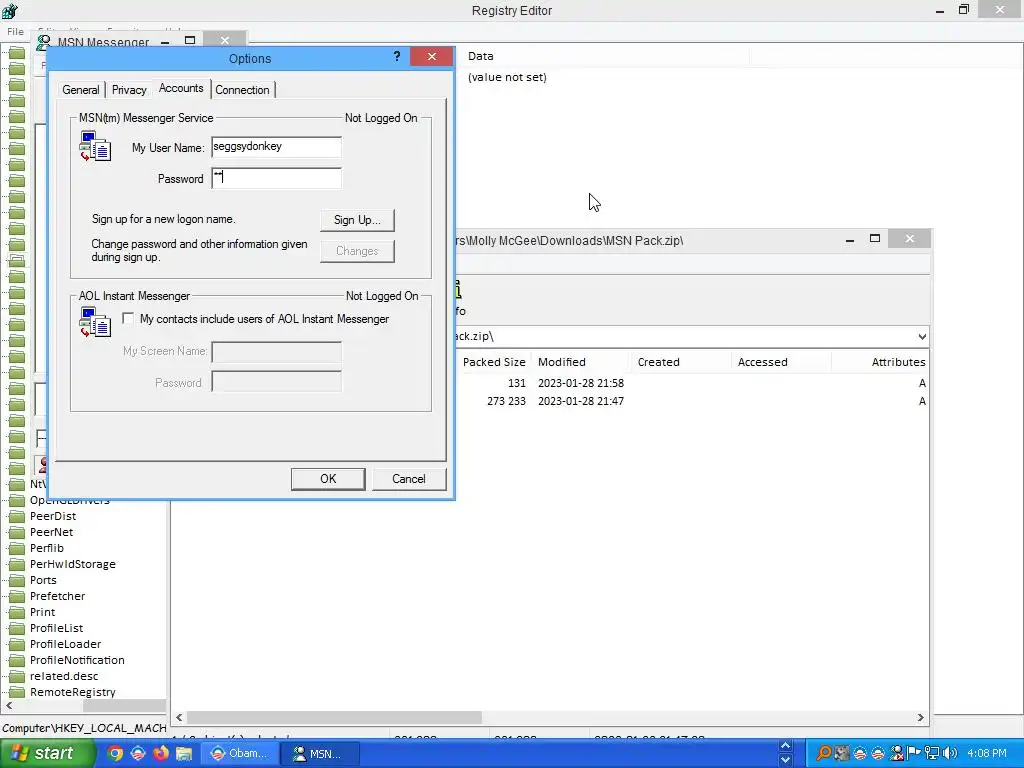Image resolution: width=1024 pixels, height=768 pixels.
Task: Select the PeerNet registry key
Action: point(52,532)
